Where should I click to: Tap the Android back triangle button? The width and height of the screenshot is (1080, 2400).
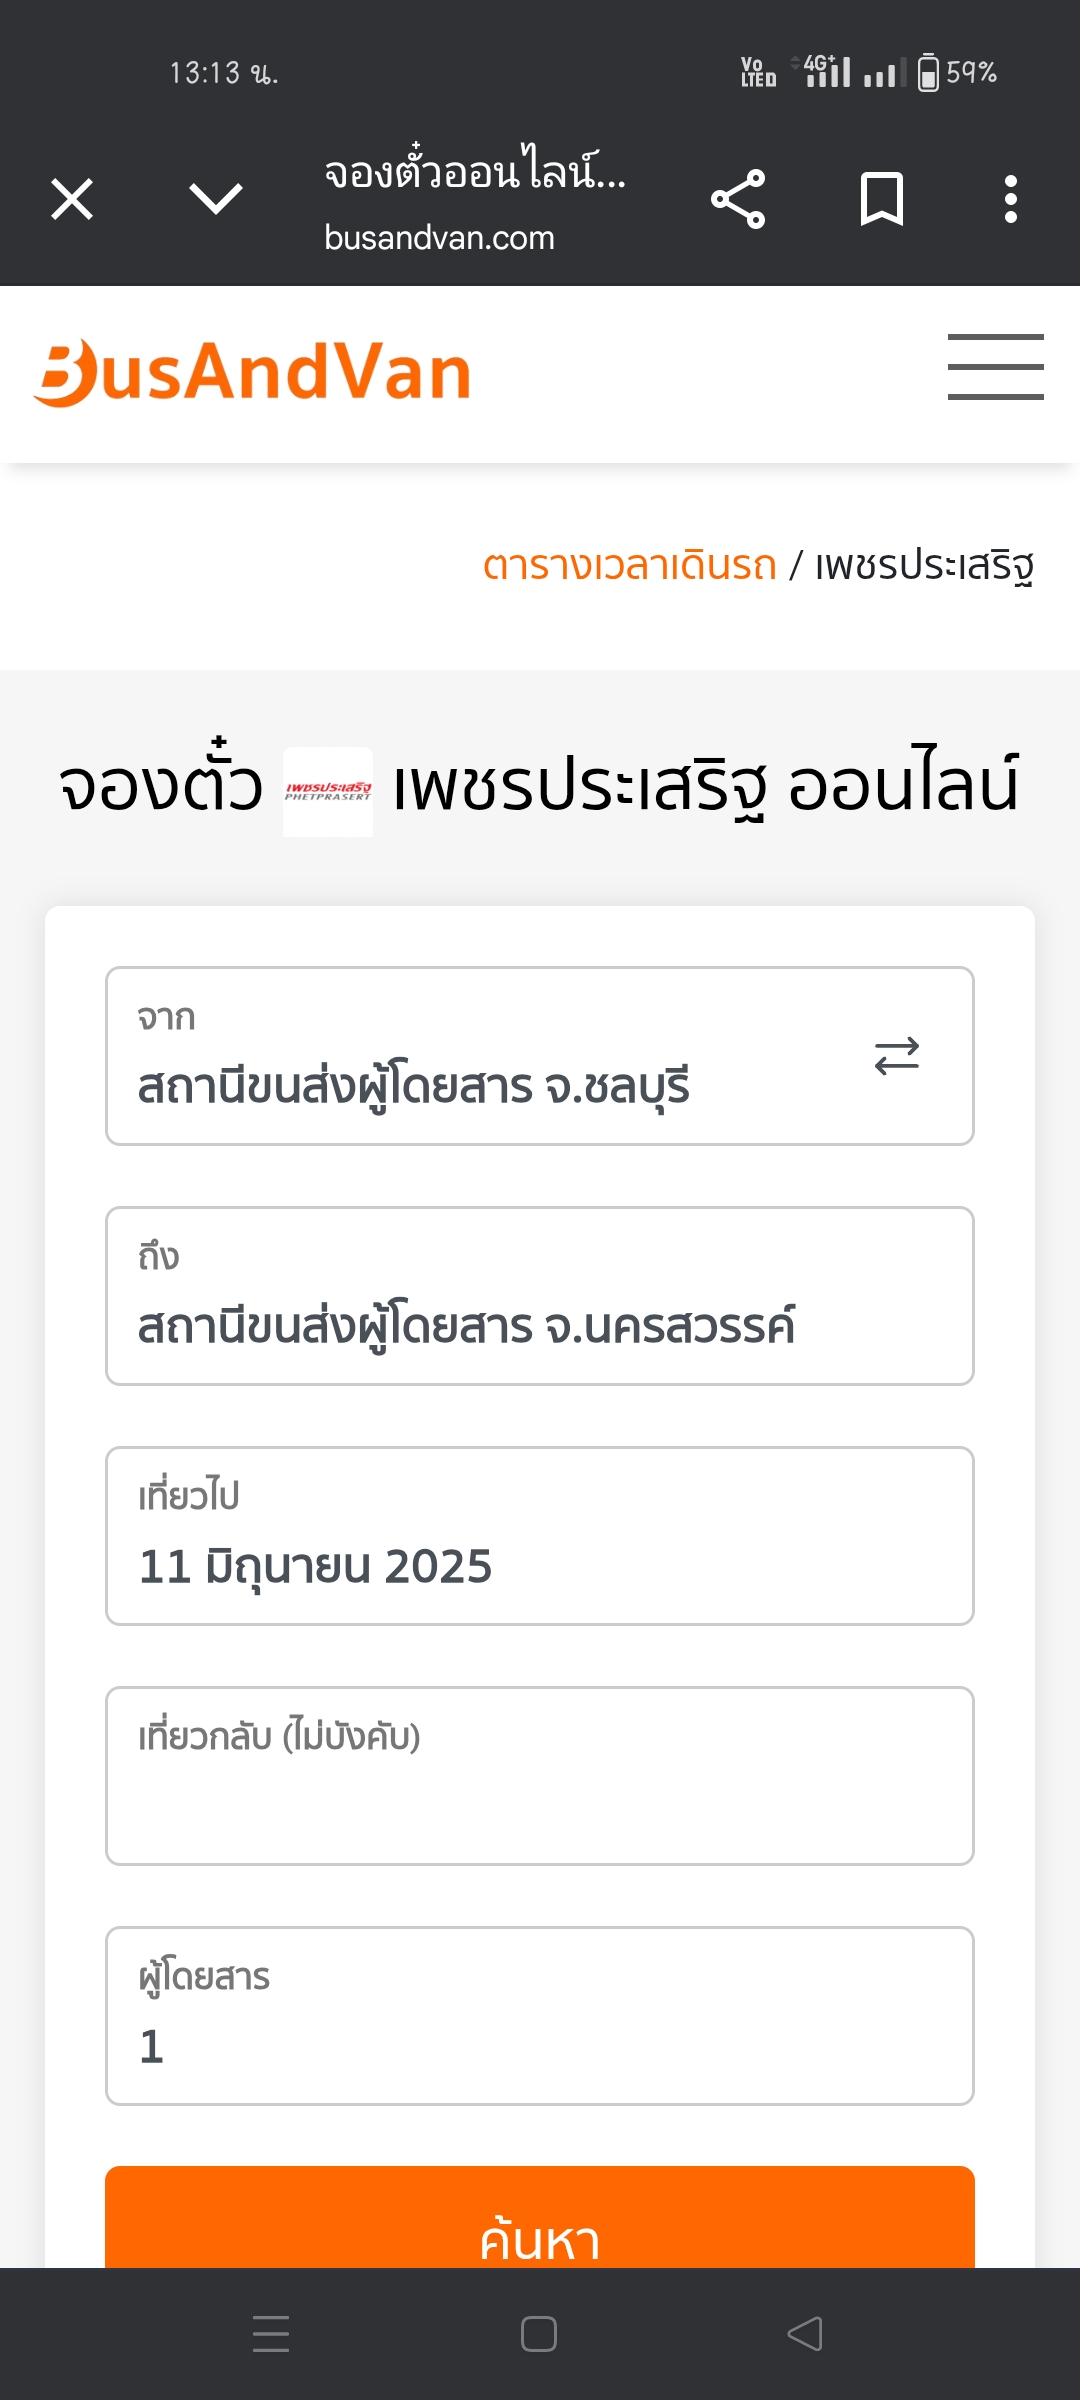(805, 2334)
